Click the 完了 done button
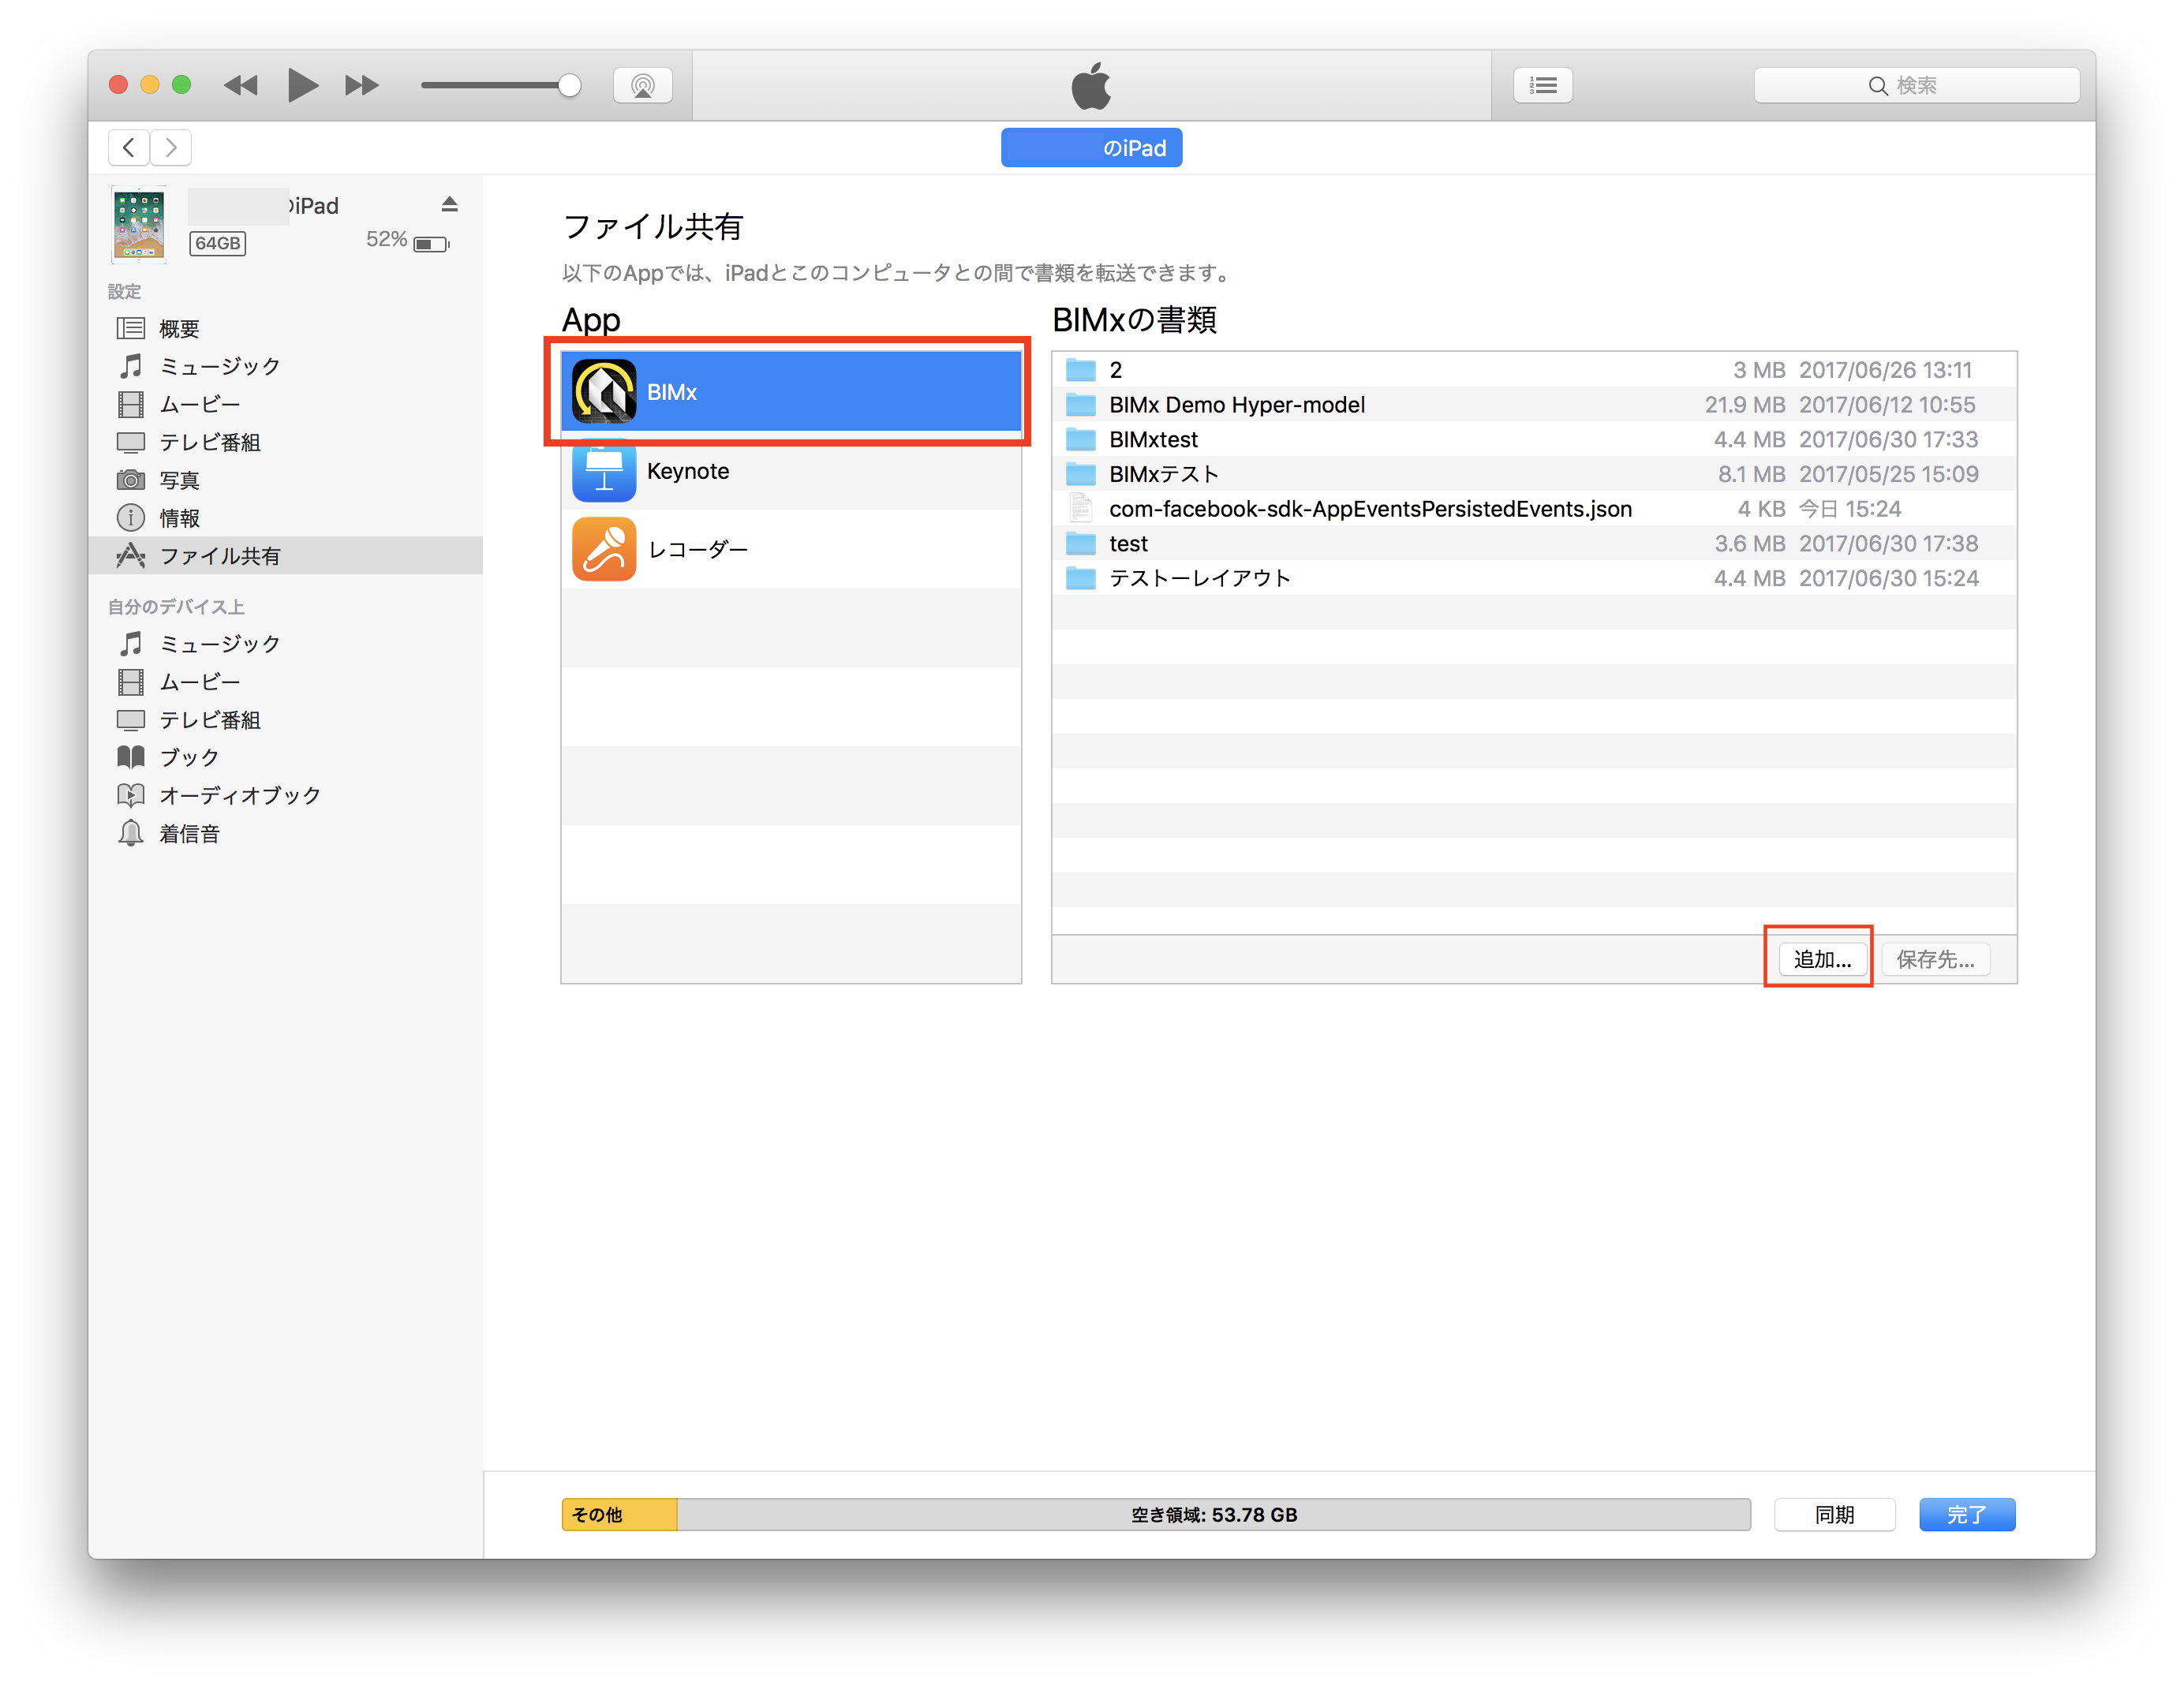This screenshot has height=1685, width=2184. pos(1966,1514)
